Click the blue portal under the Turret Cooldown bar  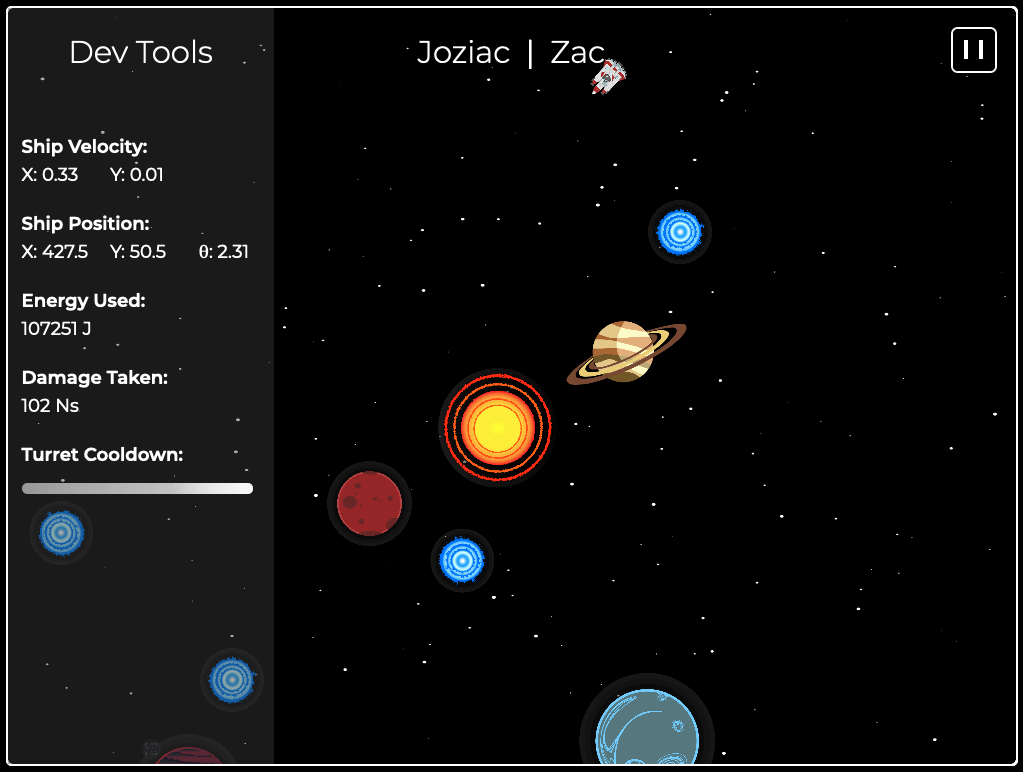[61, 533]
